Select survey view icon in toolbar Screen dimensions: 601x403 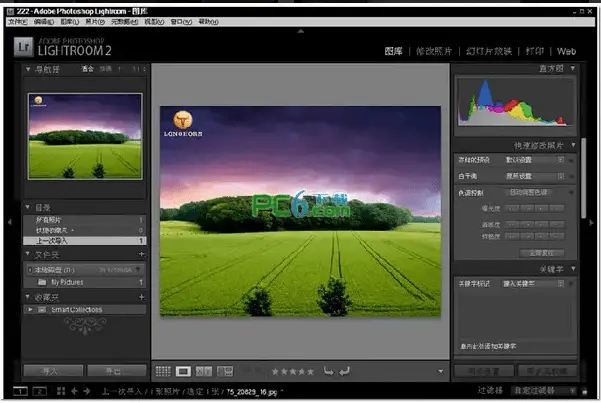225,371
